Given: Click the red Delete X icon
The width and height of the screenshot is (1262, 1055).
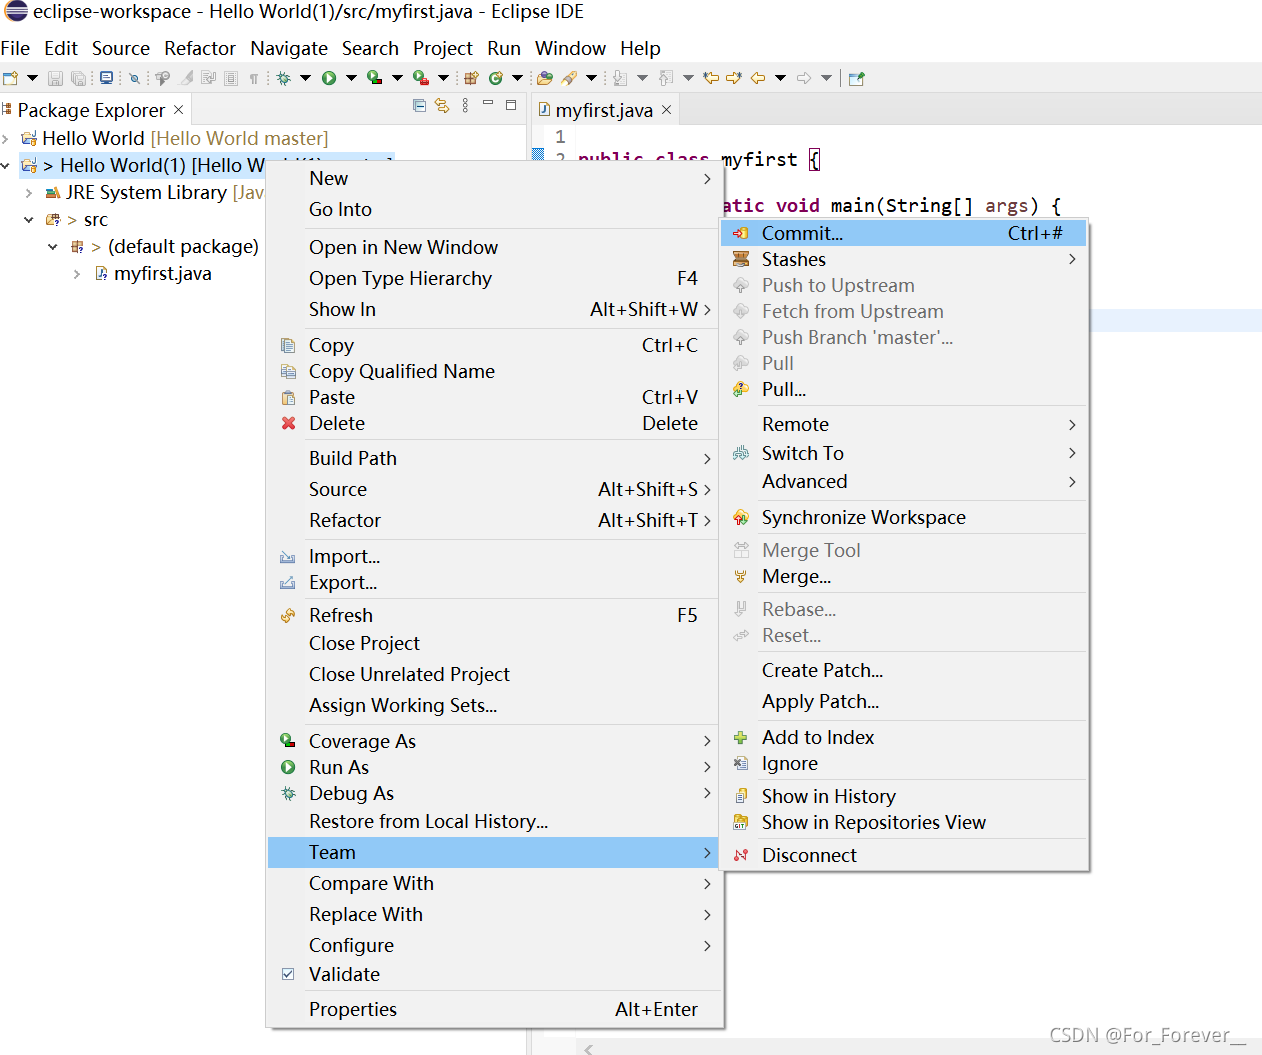Looking at the screenshot, I should tap(288, 423).
